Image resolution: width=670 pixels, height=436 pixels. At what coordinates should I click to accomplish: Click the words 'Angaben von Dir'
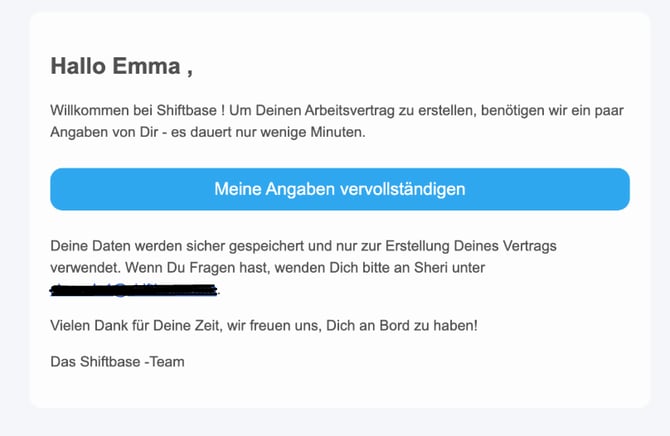(104, 132)
